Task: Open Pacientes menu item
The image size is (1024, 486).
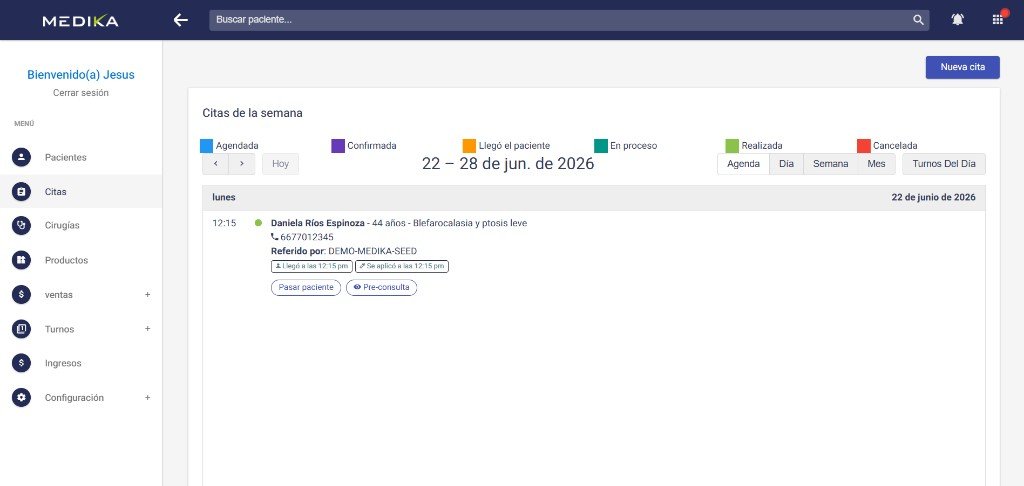Action: pyautogui.click(x=81, y=157)
